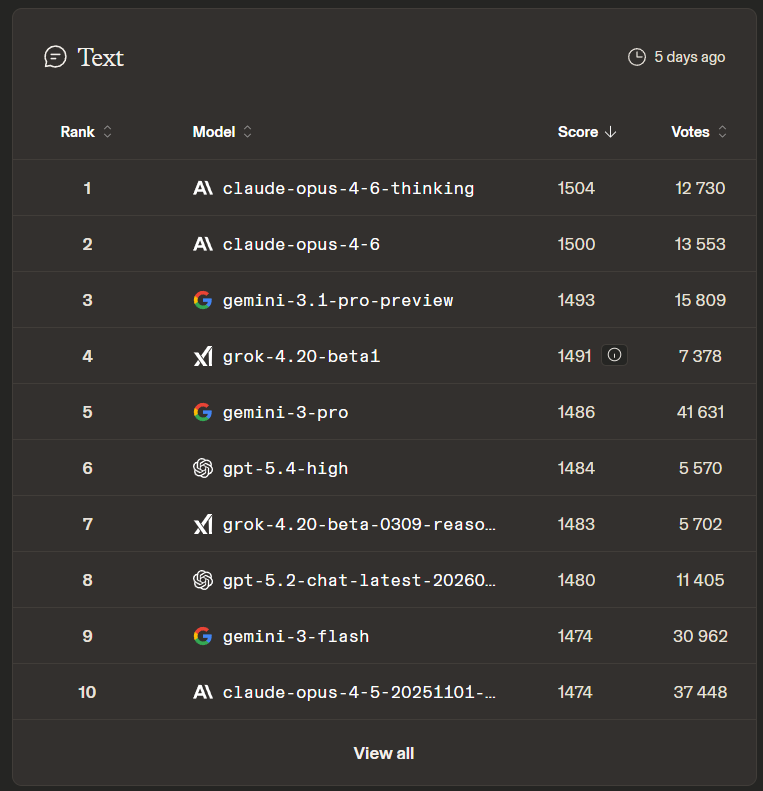Select gemini-3.1-pro-preview model name
The height and width of the screenshot is (791, 763).
click(x=338, y=301)
